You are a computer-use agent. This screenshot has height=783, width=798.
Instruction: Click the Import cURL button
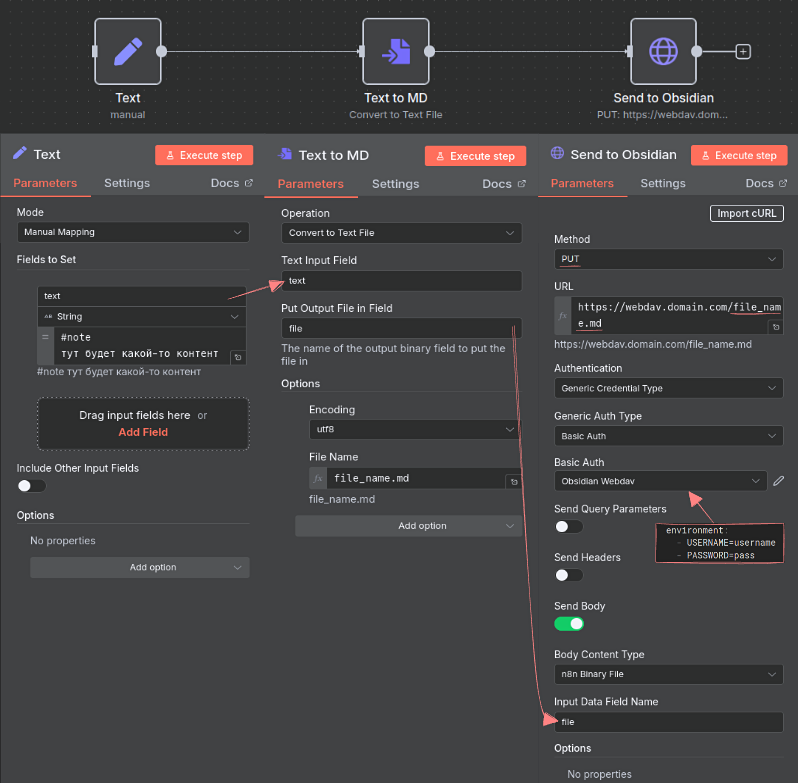(x=746, y=213)
